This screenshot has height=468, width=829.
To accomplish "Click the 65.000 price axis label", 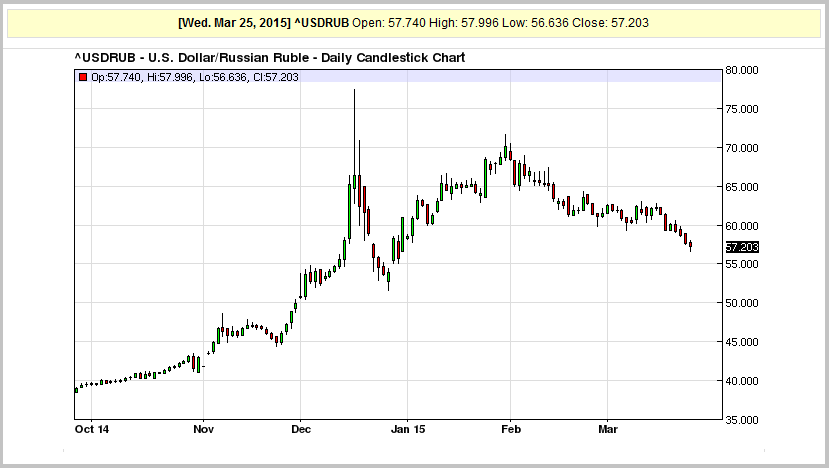I will (742, 187).
